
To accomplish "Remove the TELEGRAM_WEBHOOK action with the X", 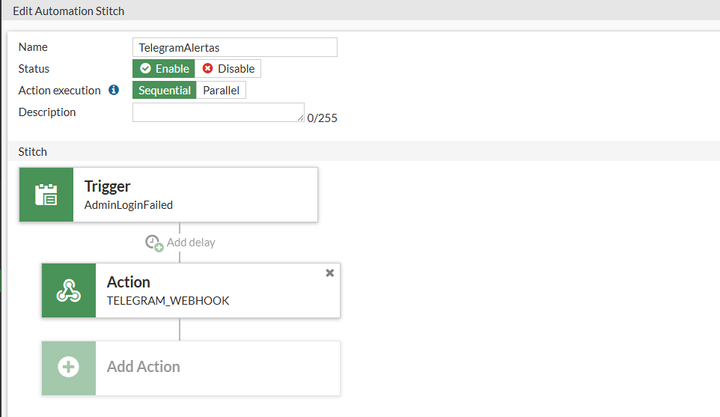I will click(330, 272).
